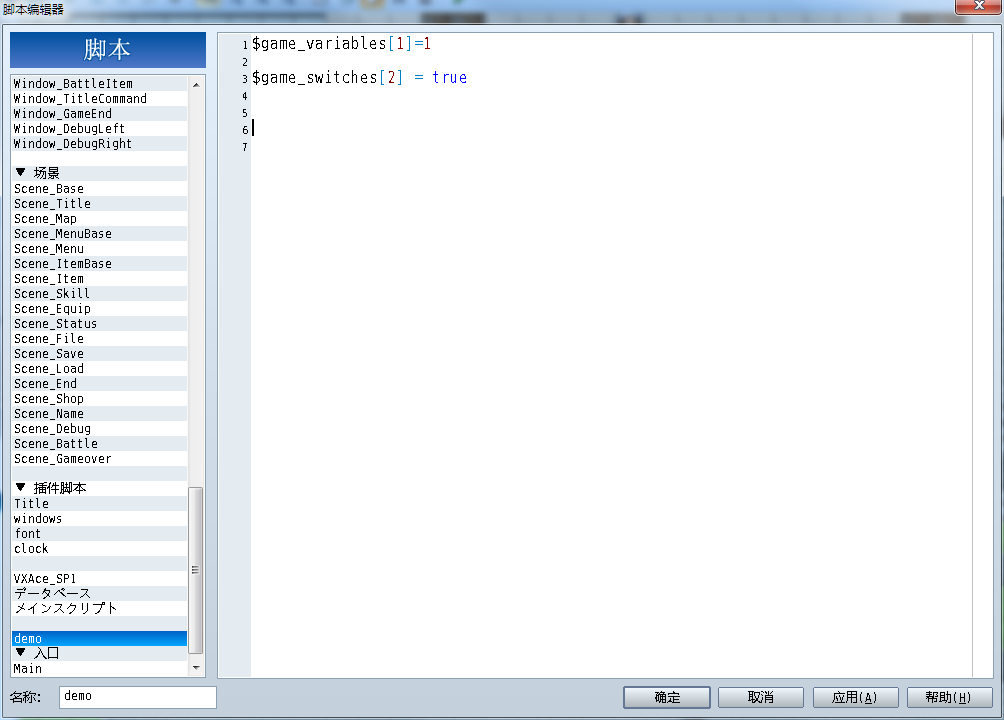This screenshot has width=1004, height=720.
Task: Select Scene_Item script
Action: (x=99, y=279)
